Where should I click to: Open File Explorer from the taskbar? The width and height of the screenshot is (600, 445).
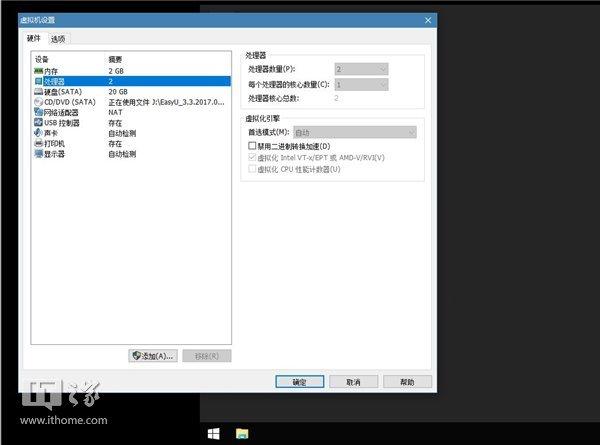242,434
